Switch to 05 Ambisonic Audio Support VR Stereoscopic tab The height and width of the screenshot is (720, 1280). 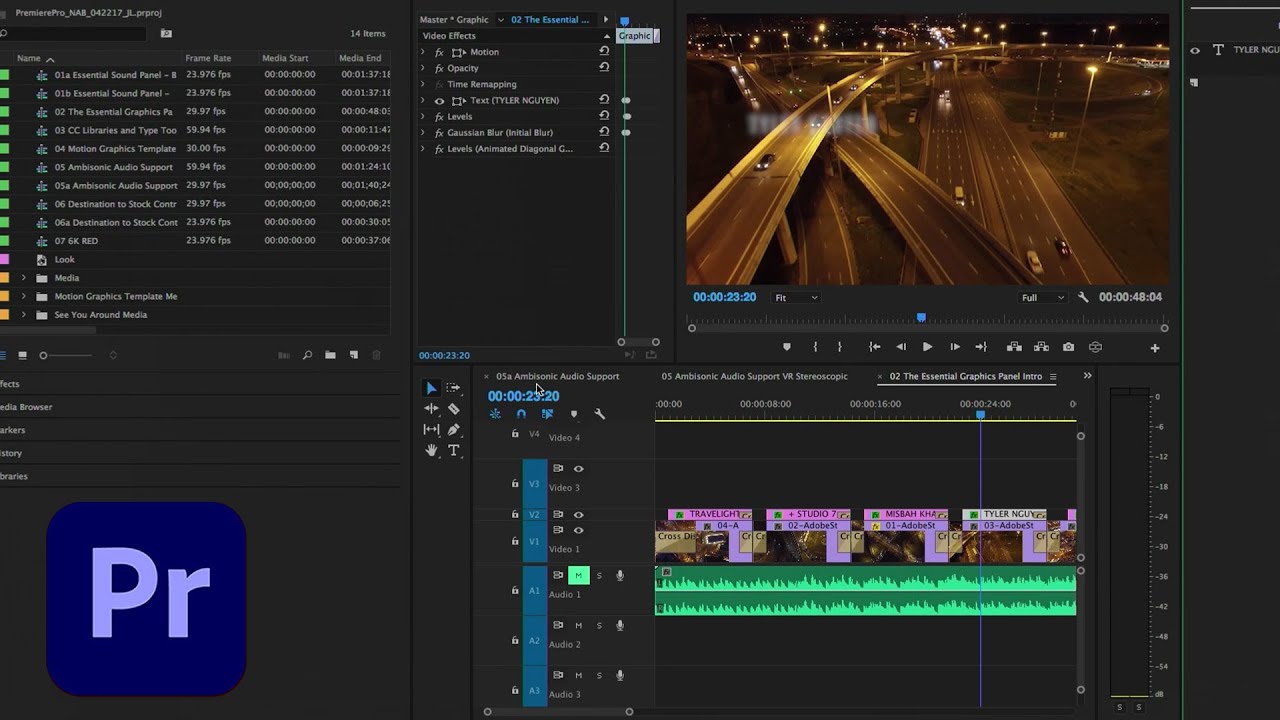(754, 376)
